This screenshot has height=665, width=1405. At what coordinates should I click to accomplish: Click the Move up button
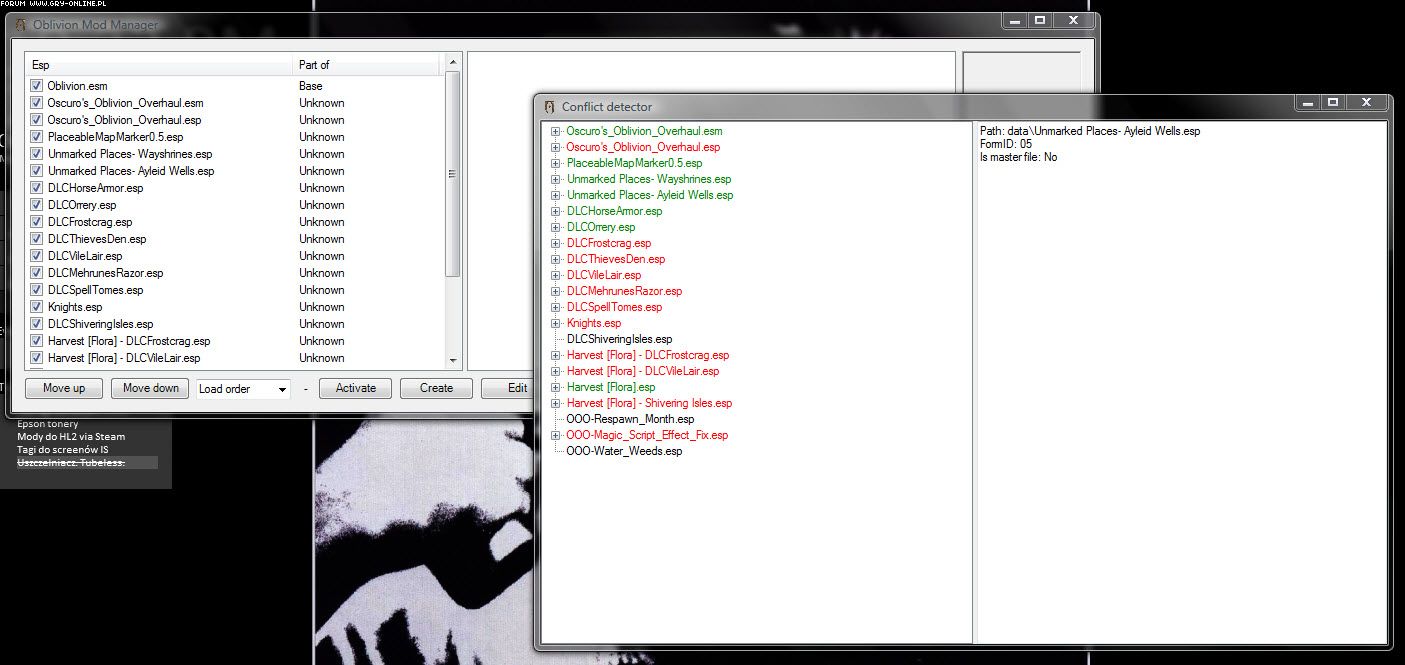[x=64, y=388]
